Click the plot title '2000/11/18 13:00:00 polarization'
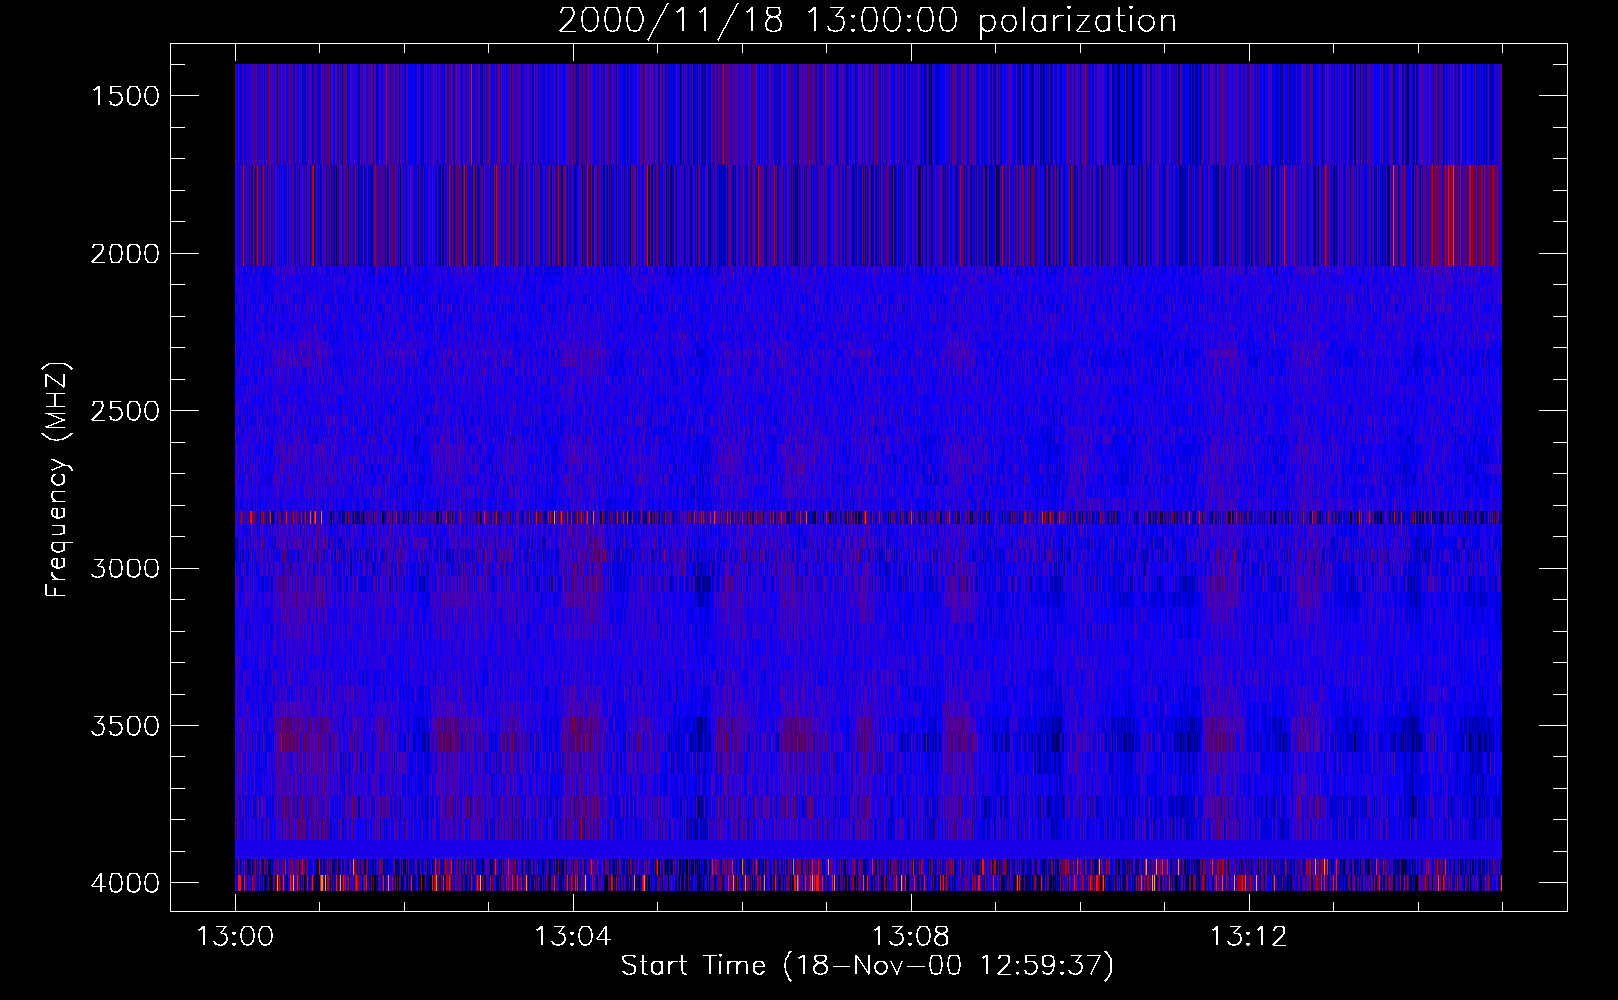1618x1000 pixels. point(867,21)
